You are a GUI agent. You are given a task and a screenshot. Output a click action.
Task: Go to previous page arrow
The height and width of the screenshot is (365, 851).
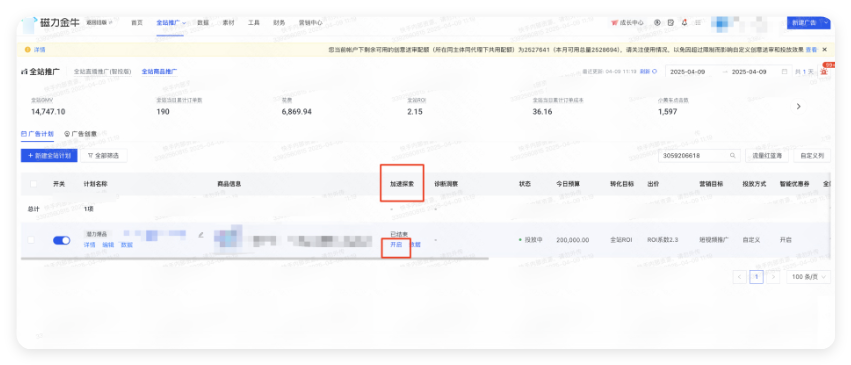[x=739, y=277]
